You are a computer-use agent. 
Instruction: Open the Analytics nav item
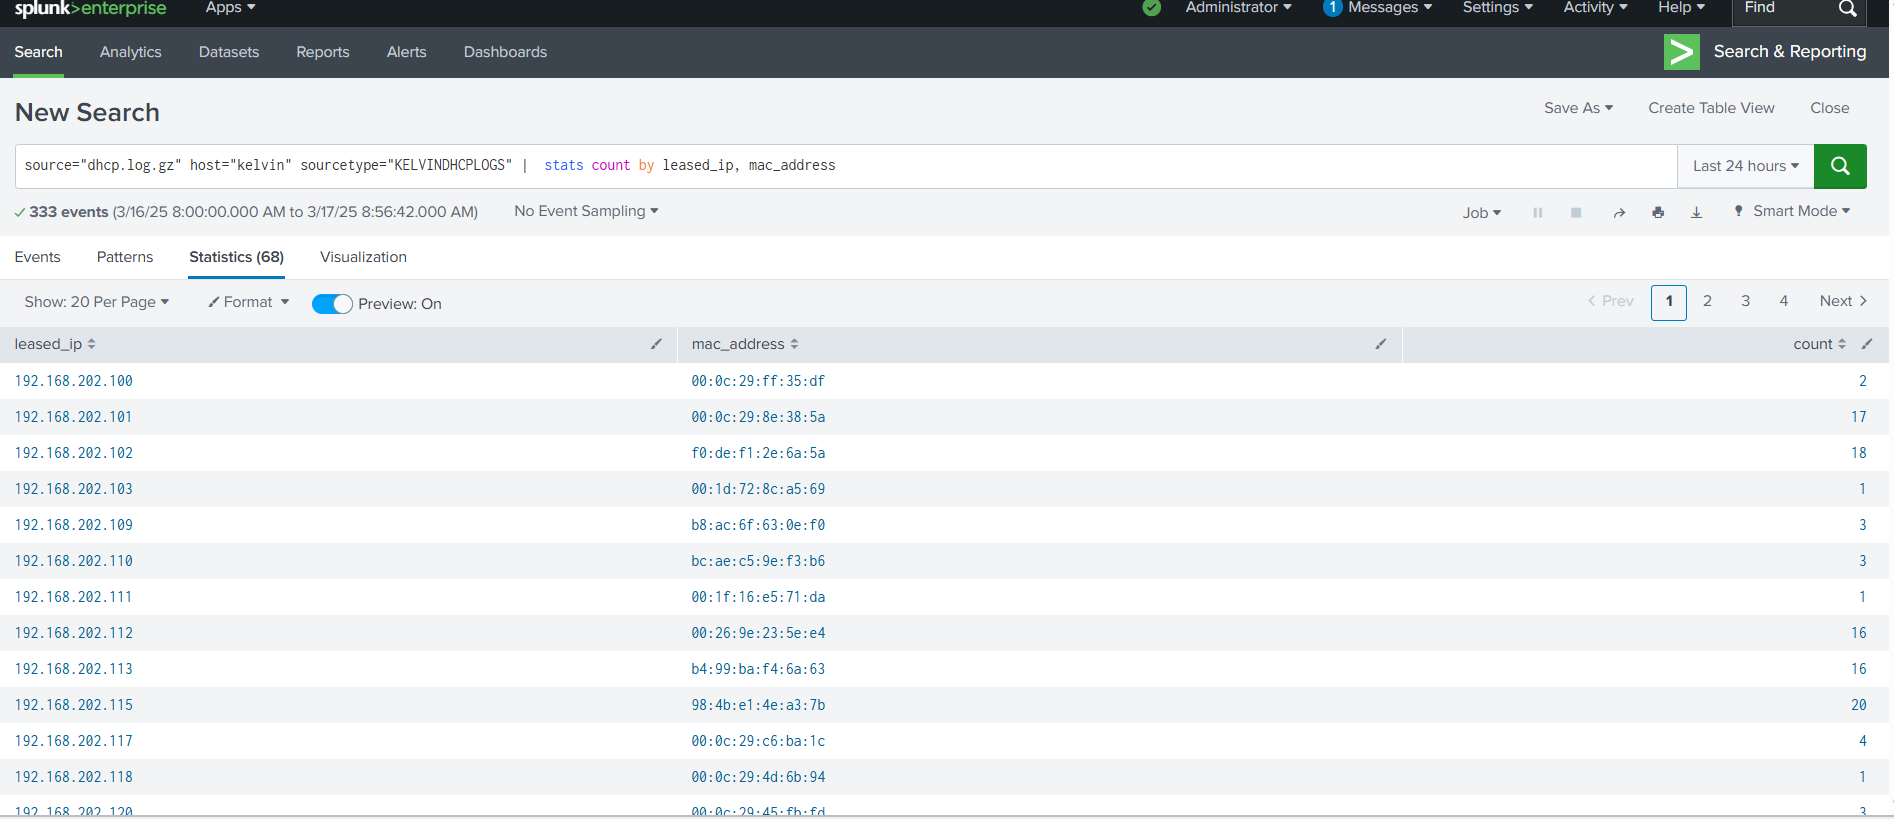[x=130, y=52]
